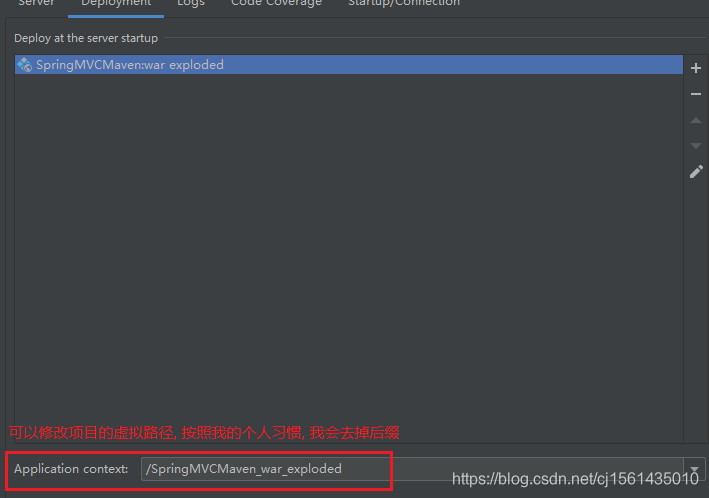Open the Logs tab
Screen dimensions: 709x498
pos(191,4)
